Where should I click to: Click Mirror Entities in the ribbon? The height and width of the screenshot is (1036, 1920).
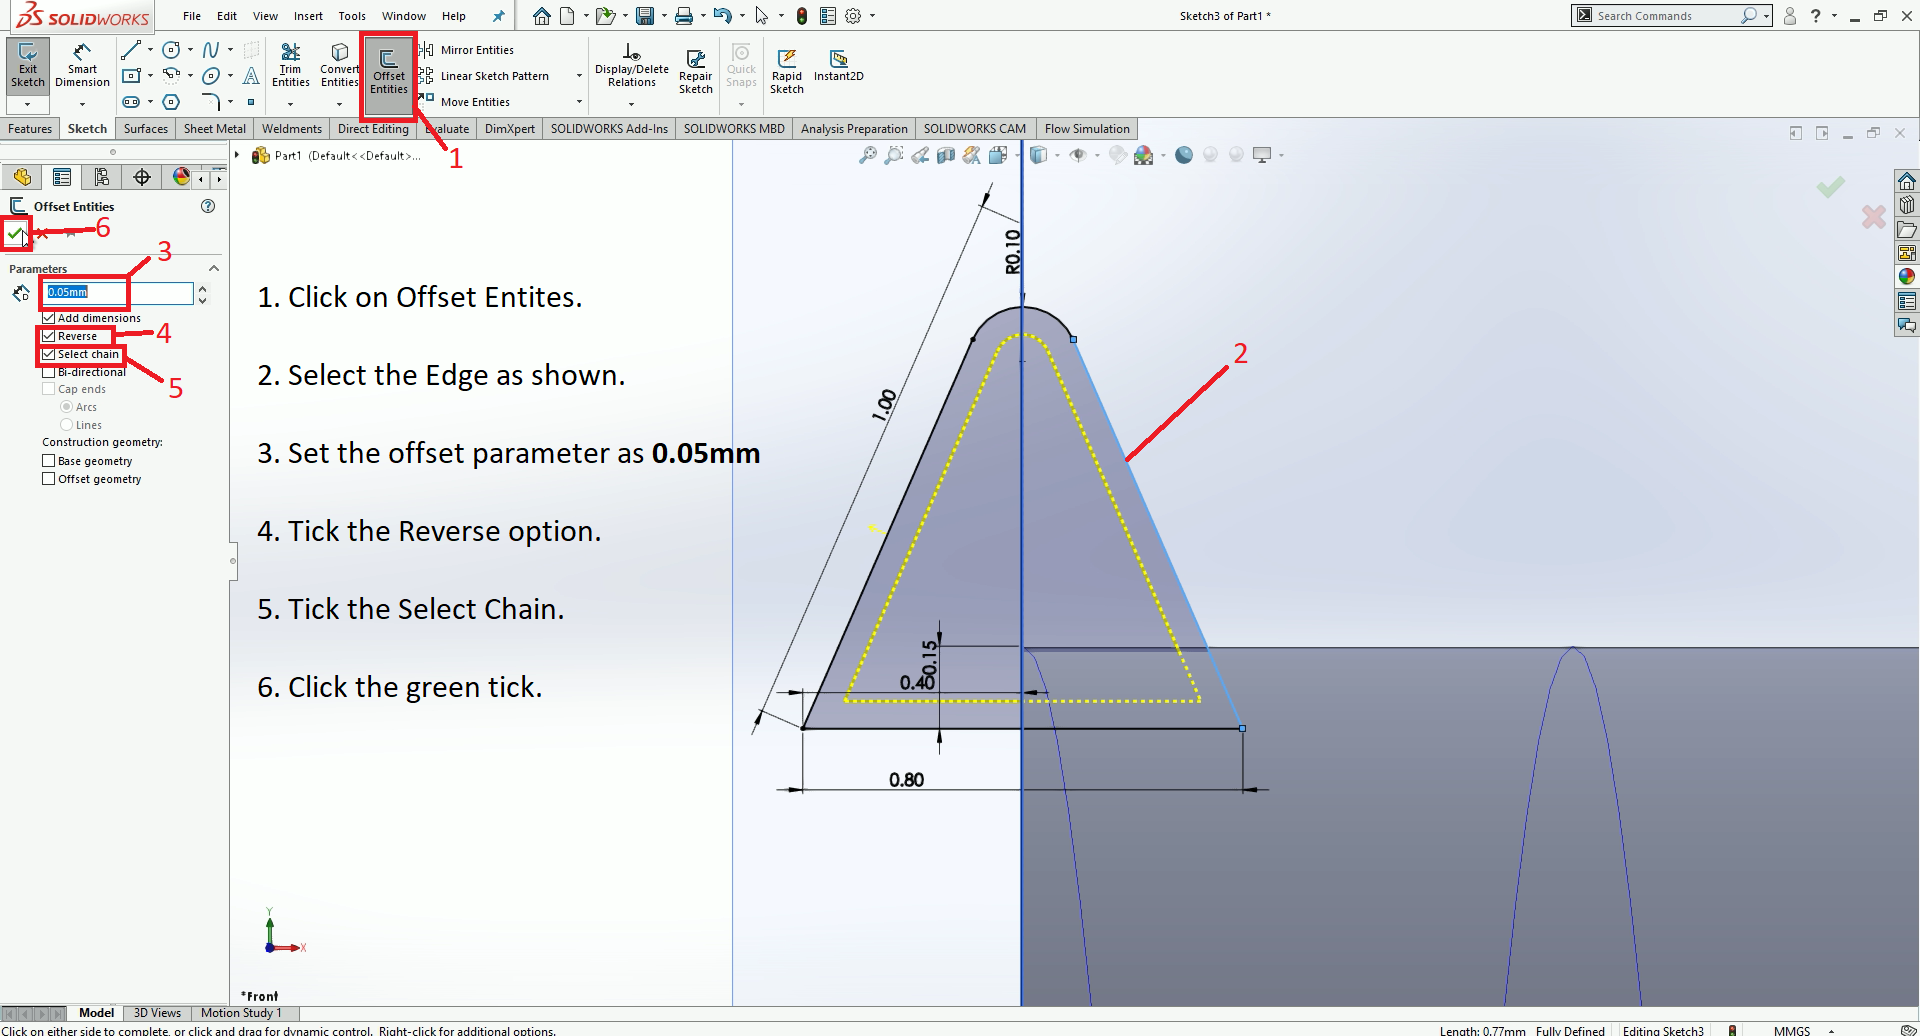click(x=466, y=50)
